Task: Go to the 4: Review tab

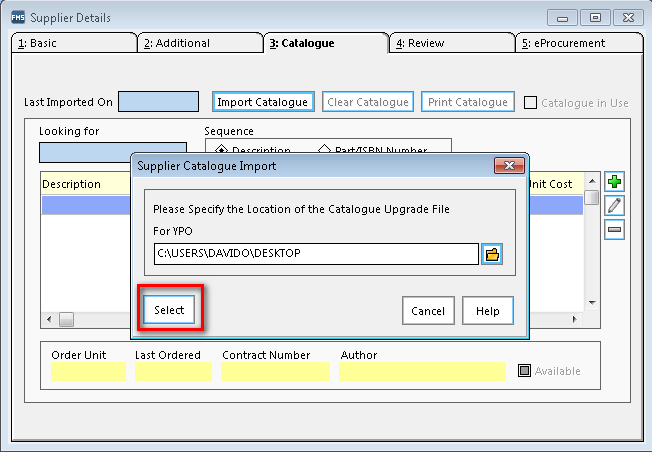Action: click(452, 43)
